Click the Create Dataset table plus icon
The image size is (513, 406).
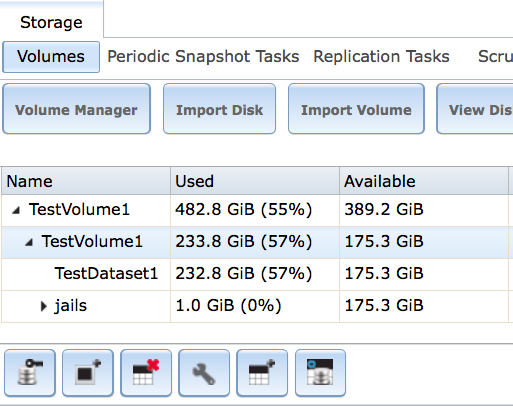pos(262,373)
